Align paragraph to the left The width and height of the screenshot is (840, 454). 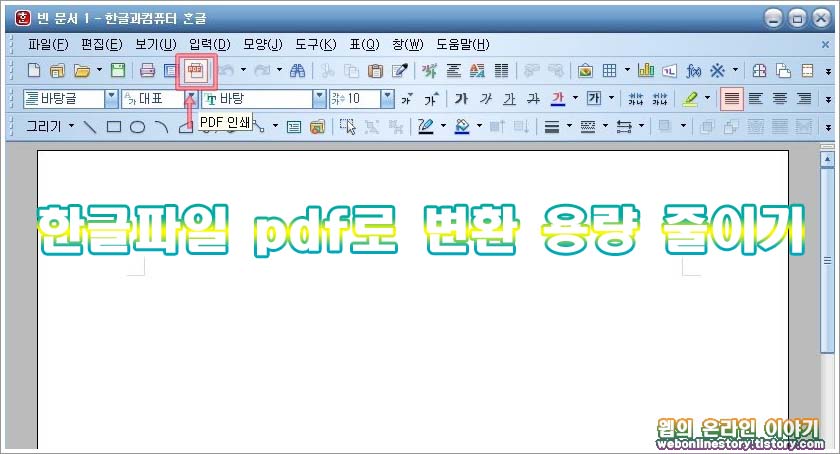tap(756, 99)
